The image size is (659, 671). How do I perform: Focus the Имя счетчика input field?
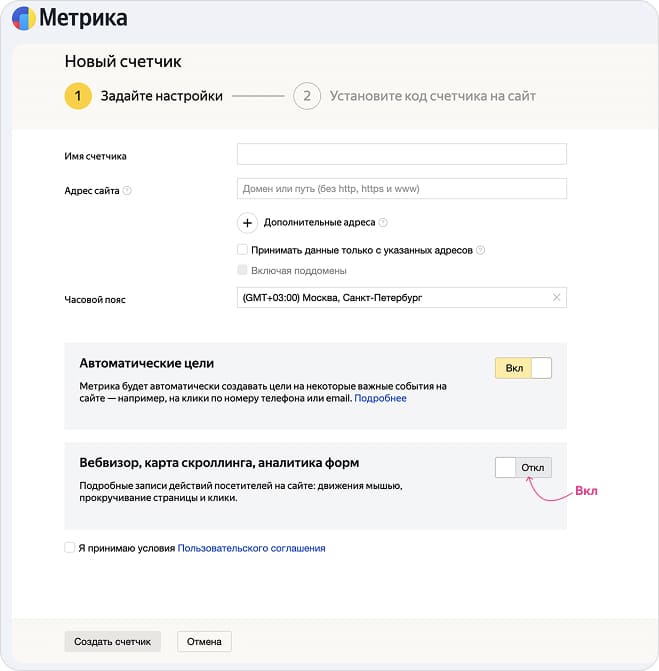[x=401, y=154]
